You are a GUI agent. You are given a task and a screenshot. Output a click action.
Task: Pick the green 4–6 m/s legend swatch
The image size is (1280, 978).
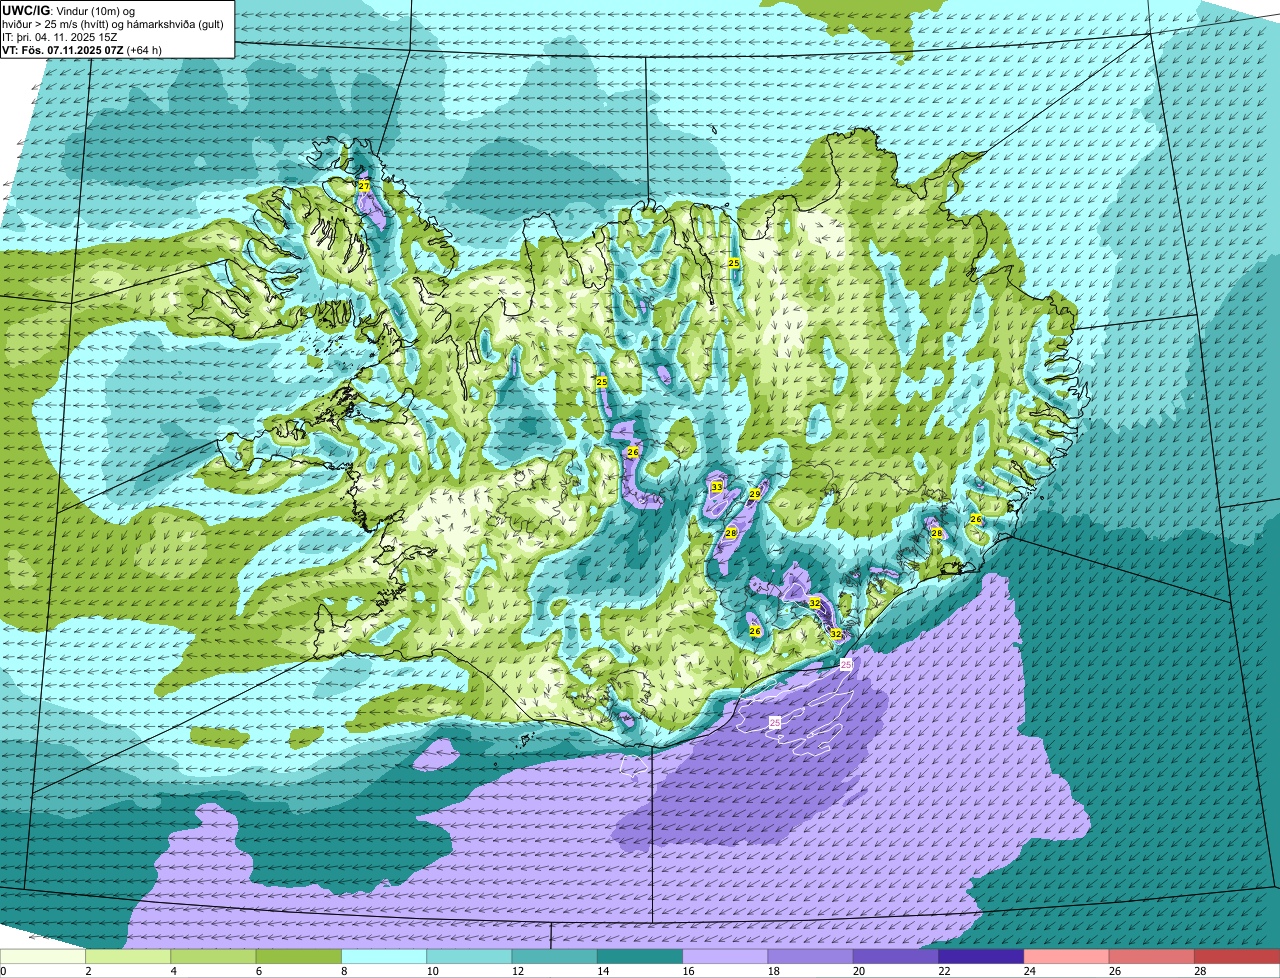213,957
